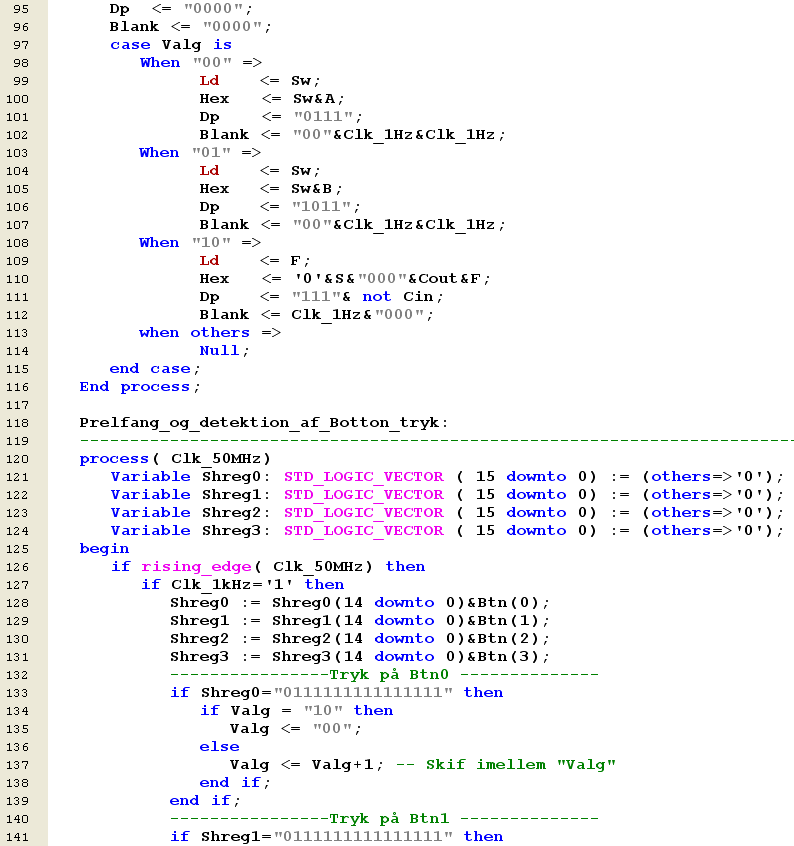
Task: Click 'Btn(1)' on line 129
Action: pyautogui.click(x=510, y=621)
